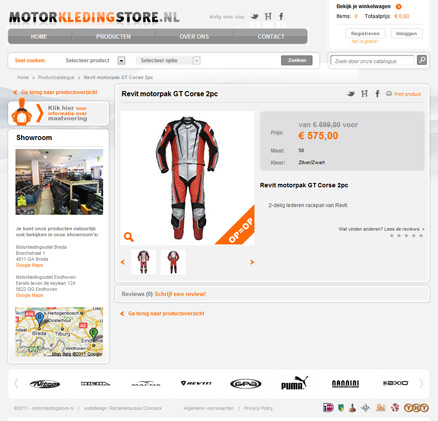Viewport: 438px width, 421px height.
Task: Open Algemene voorwaarden footer link
Action: tap(209, 408)
